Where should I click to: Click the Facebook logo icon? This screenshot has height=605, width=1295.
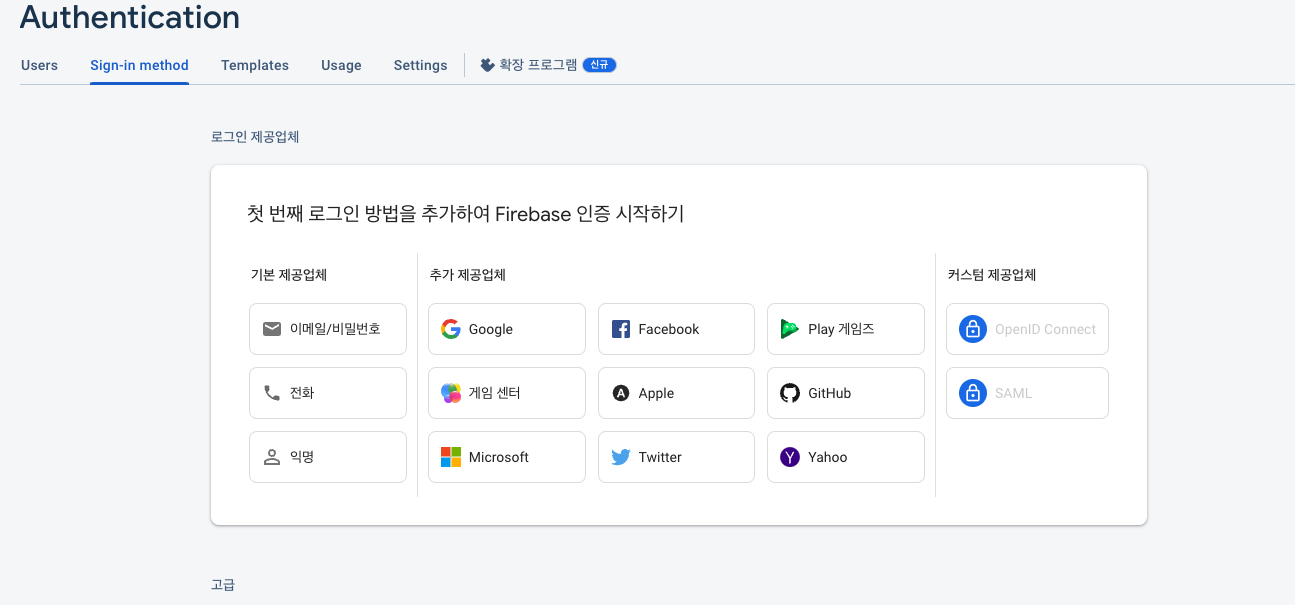621,329
